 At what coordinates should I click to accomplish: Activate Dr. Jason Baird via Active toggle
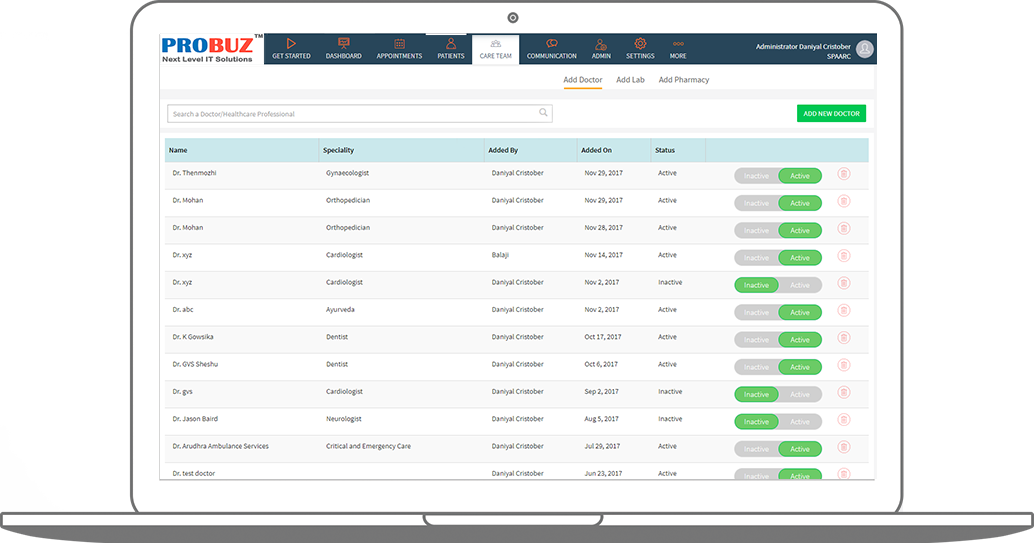pos(800,422)
